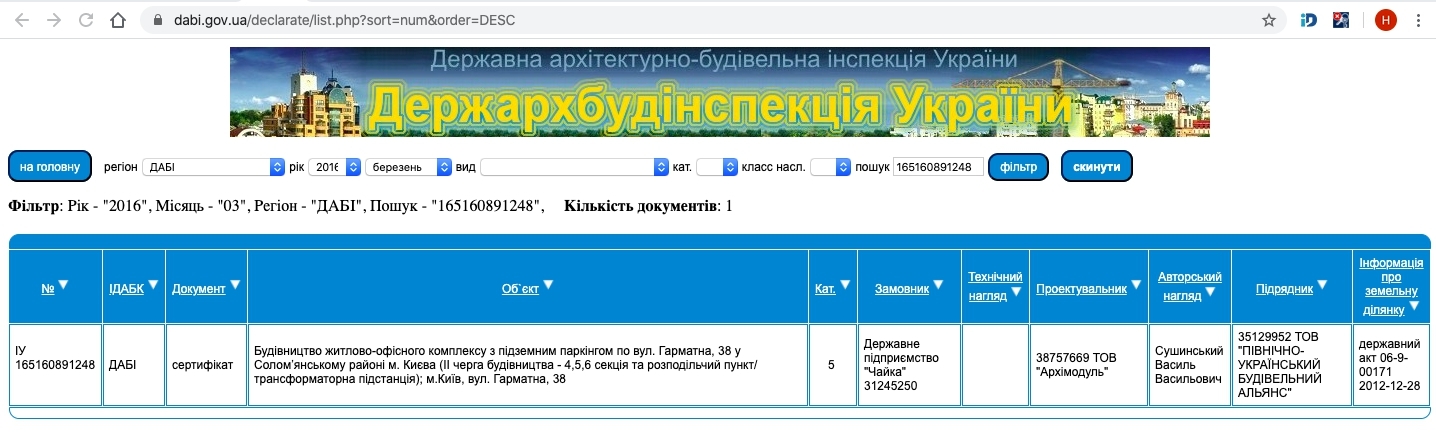Click the sort arrow next to земельну ділянку
The image size is (1436, 432).
[1413, 308]
